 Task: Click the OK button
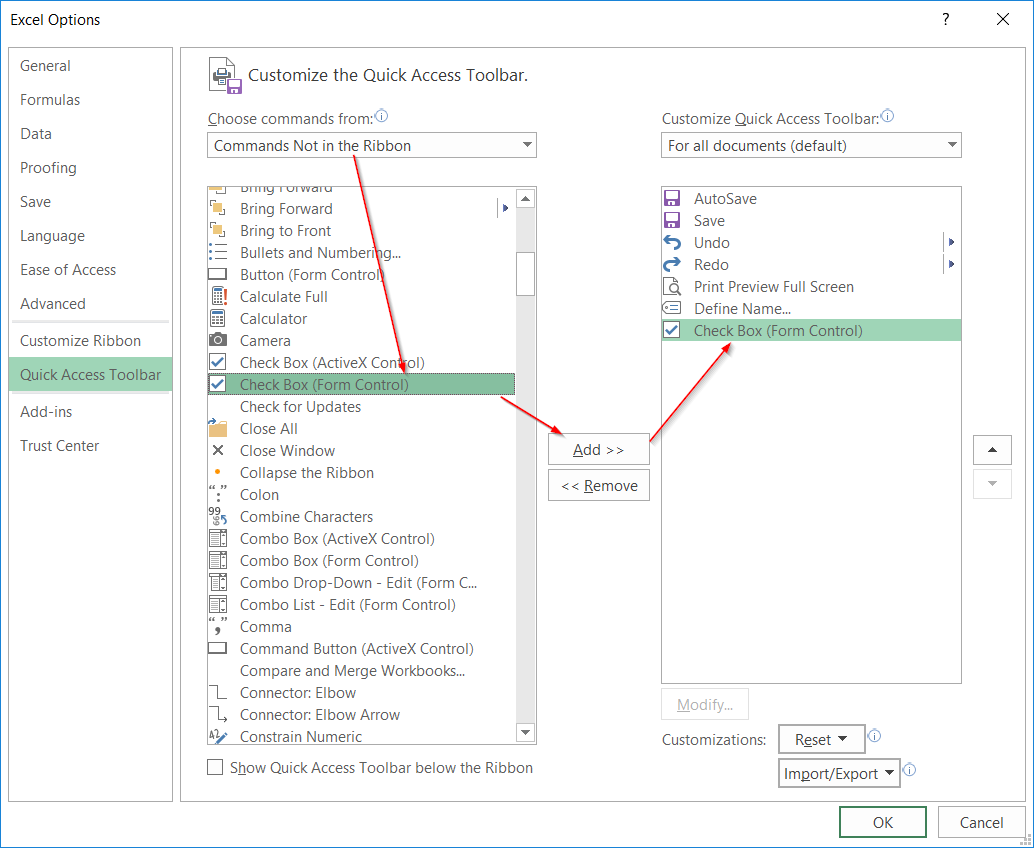882,821
